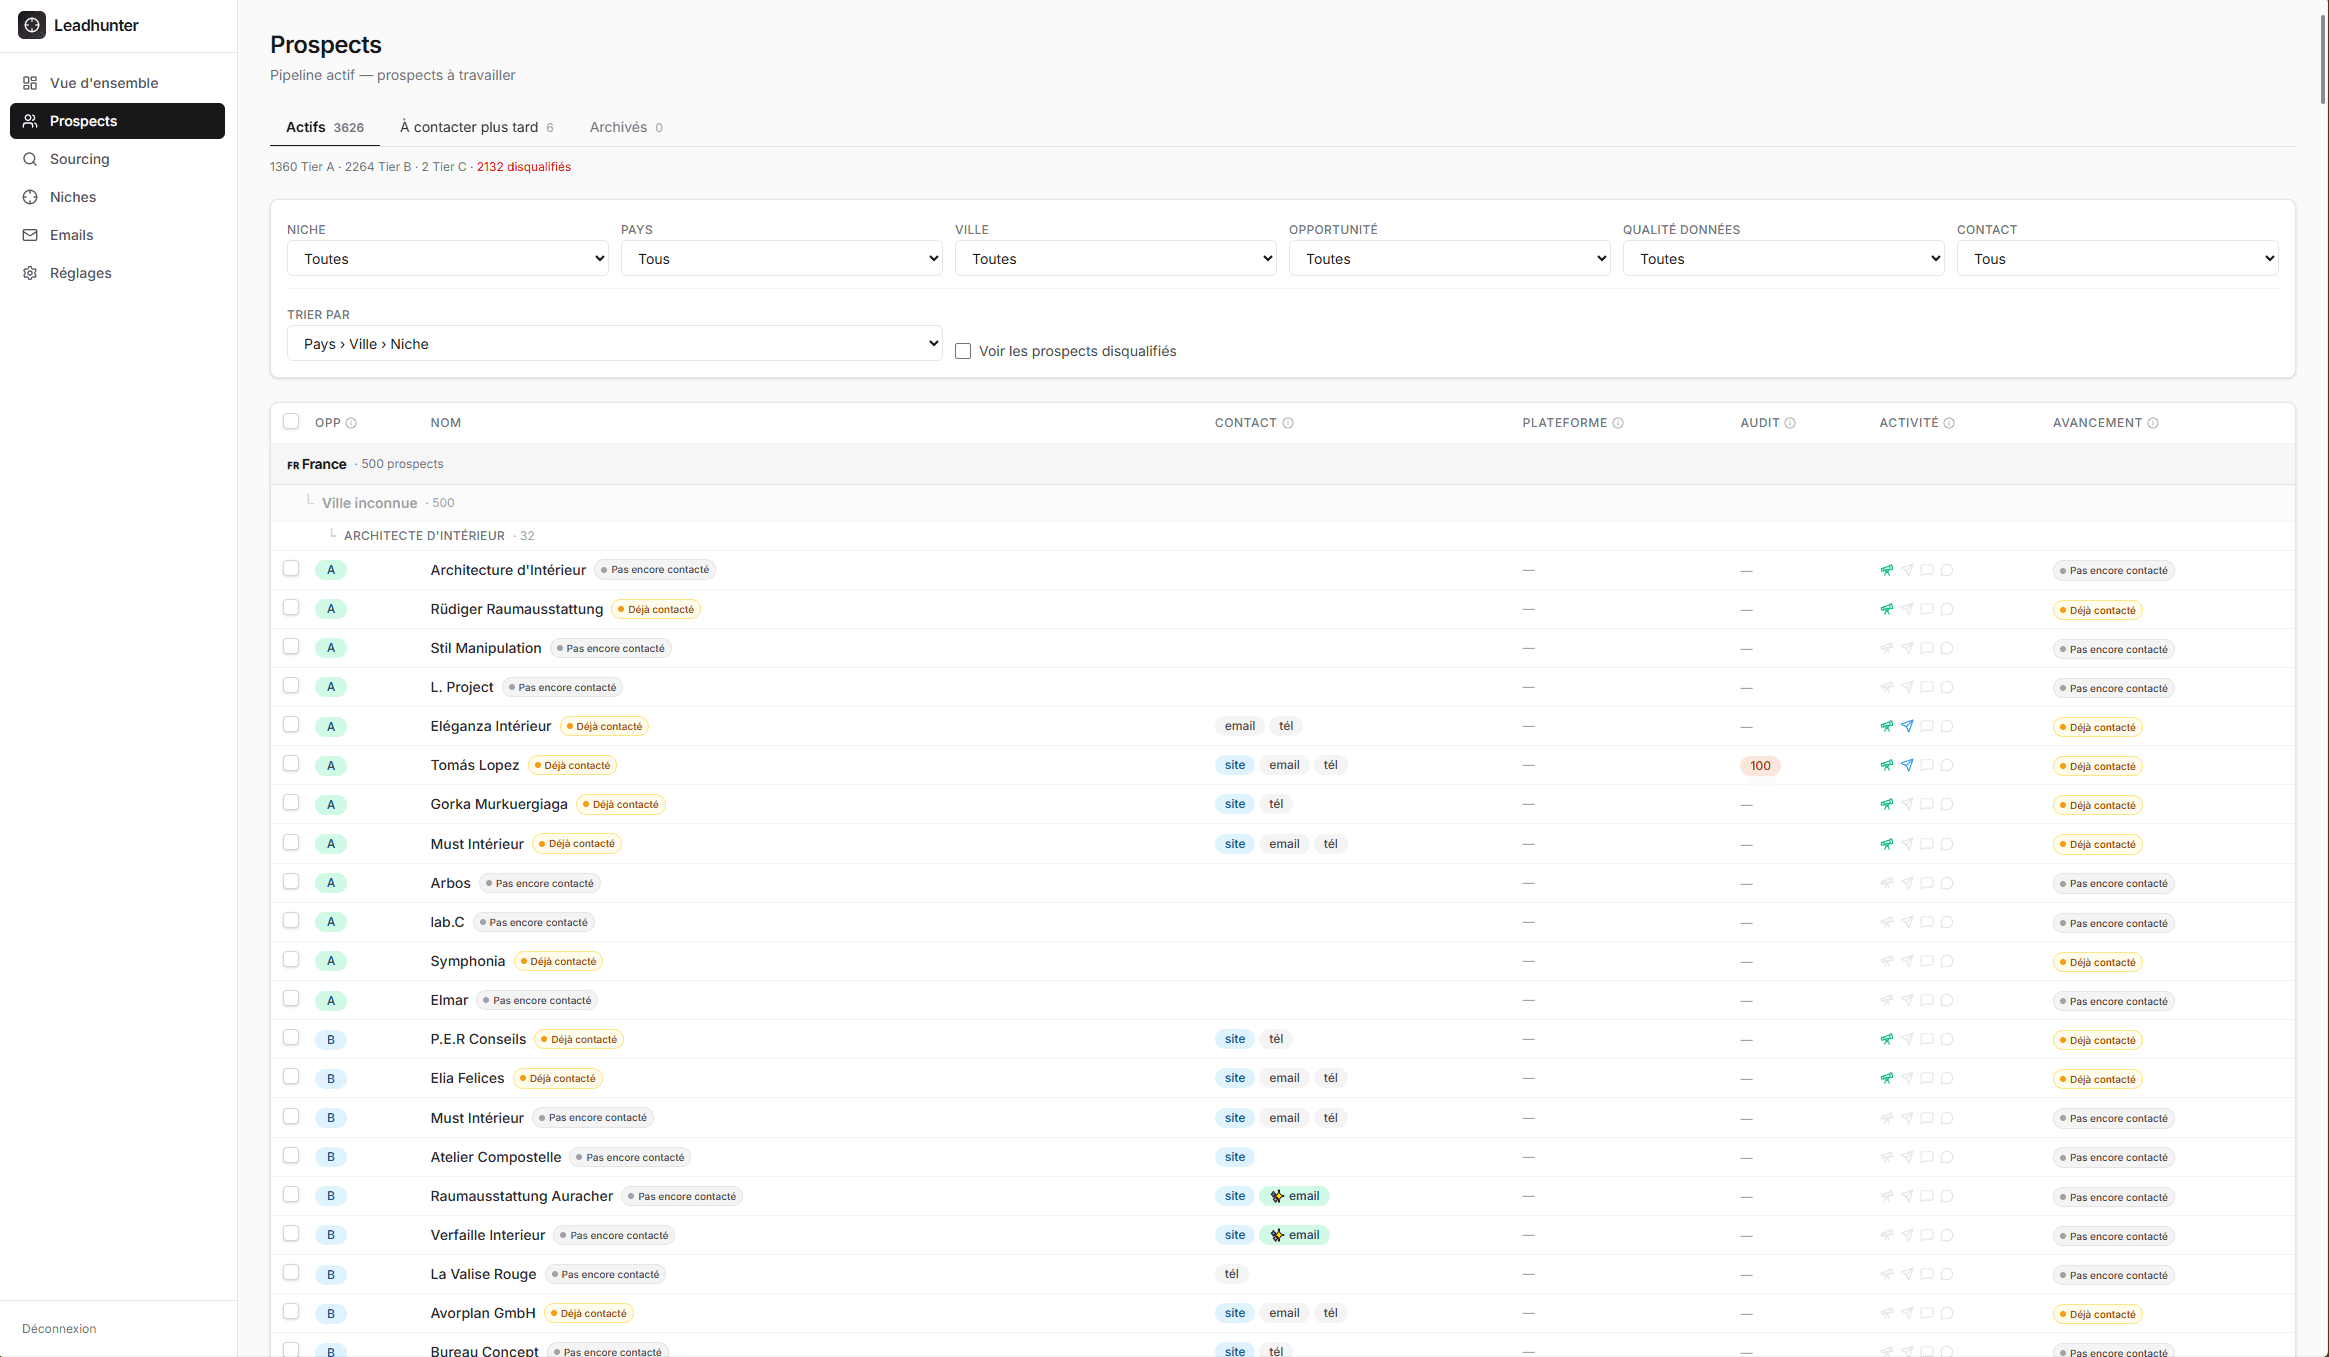Click square message icon in Symphonia row
The image size is (2329, 1357).
pyautogui.click(x=1927, y=961)
